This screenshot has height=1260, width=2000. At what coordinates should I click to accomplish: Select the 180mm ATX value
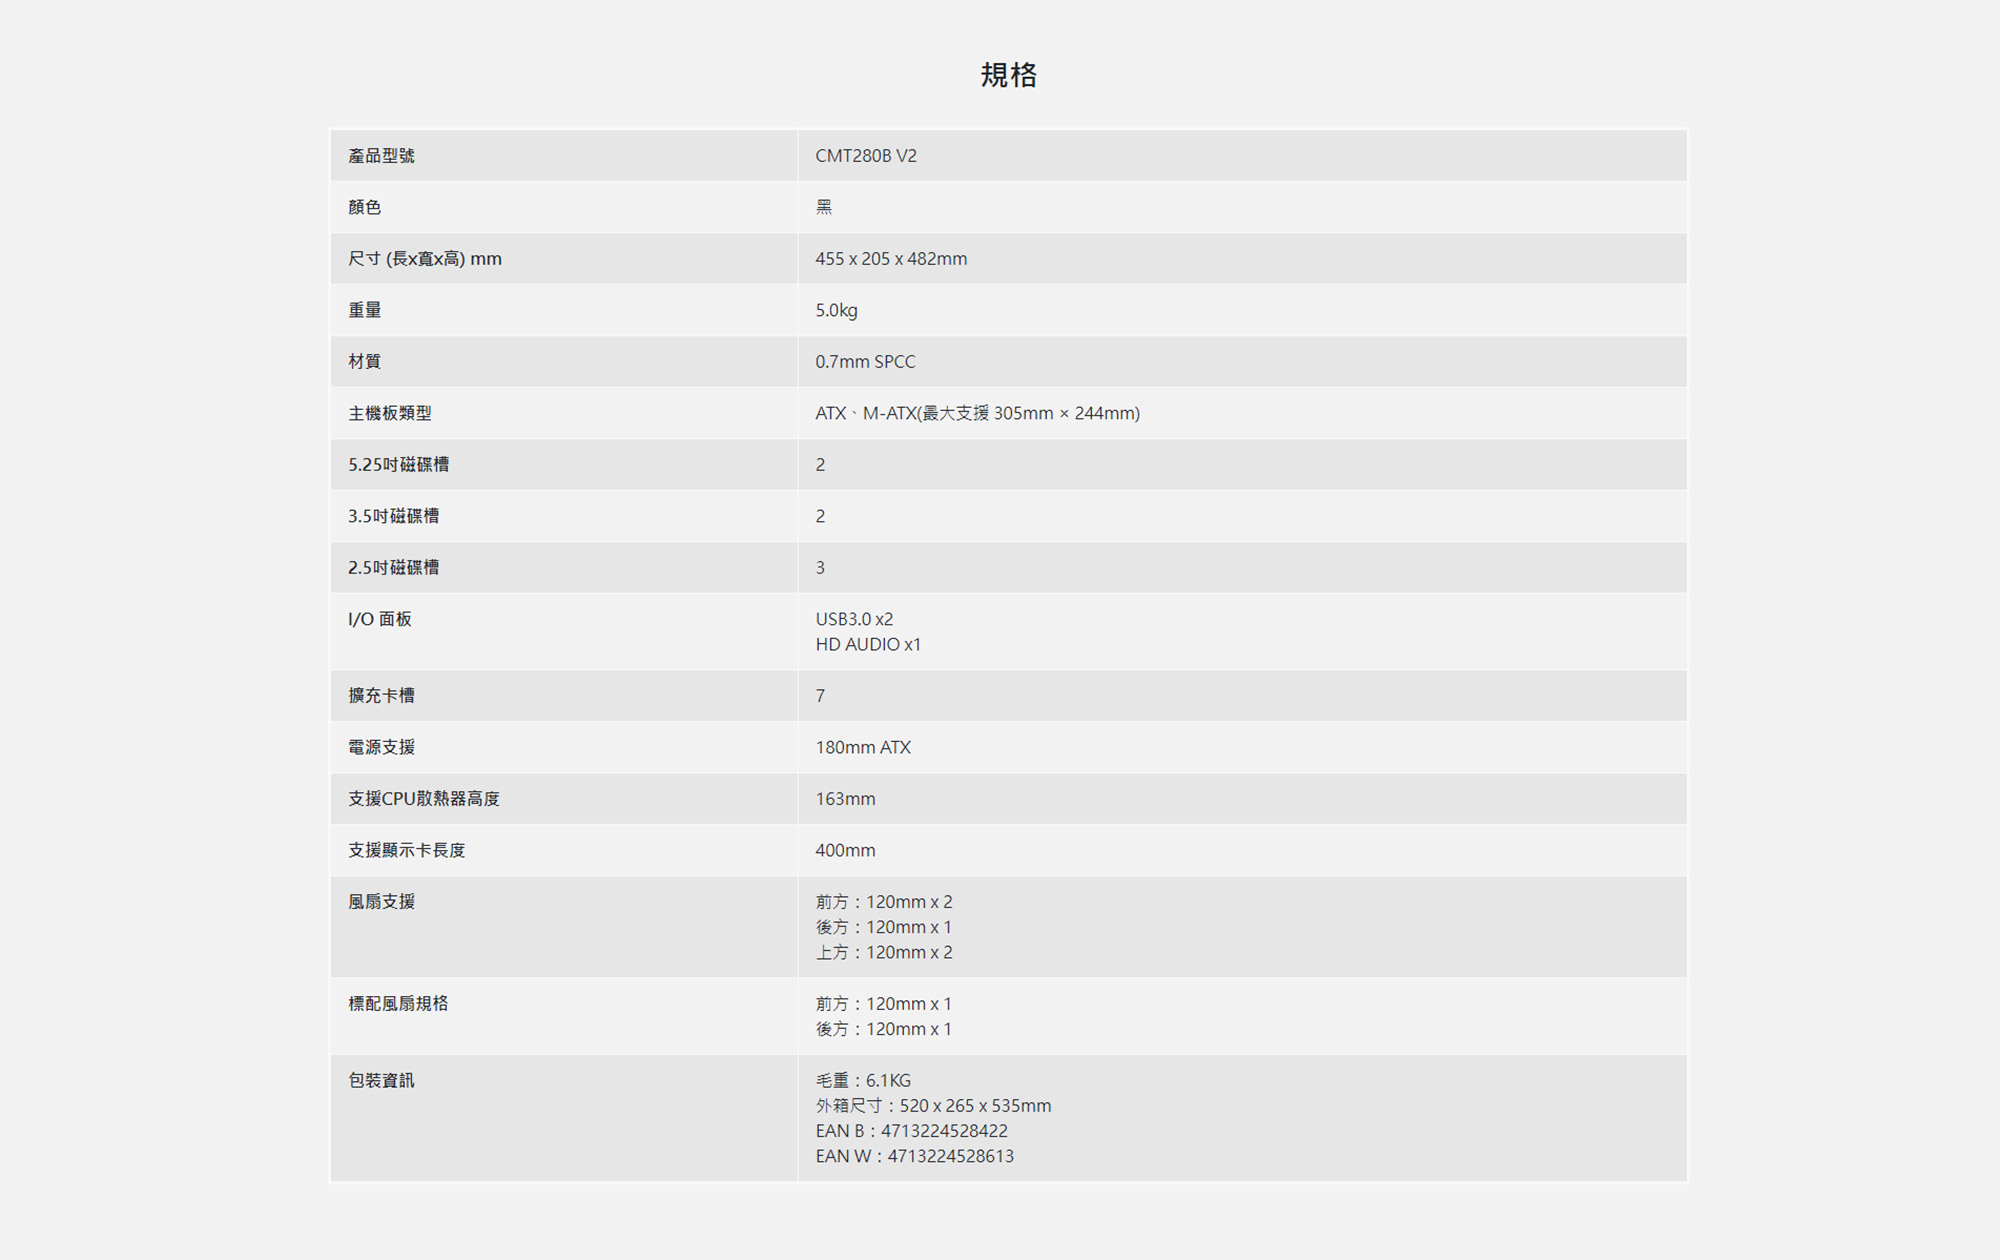(x=863, y=748)
